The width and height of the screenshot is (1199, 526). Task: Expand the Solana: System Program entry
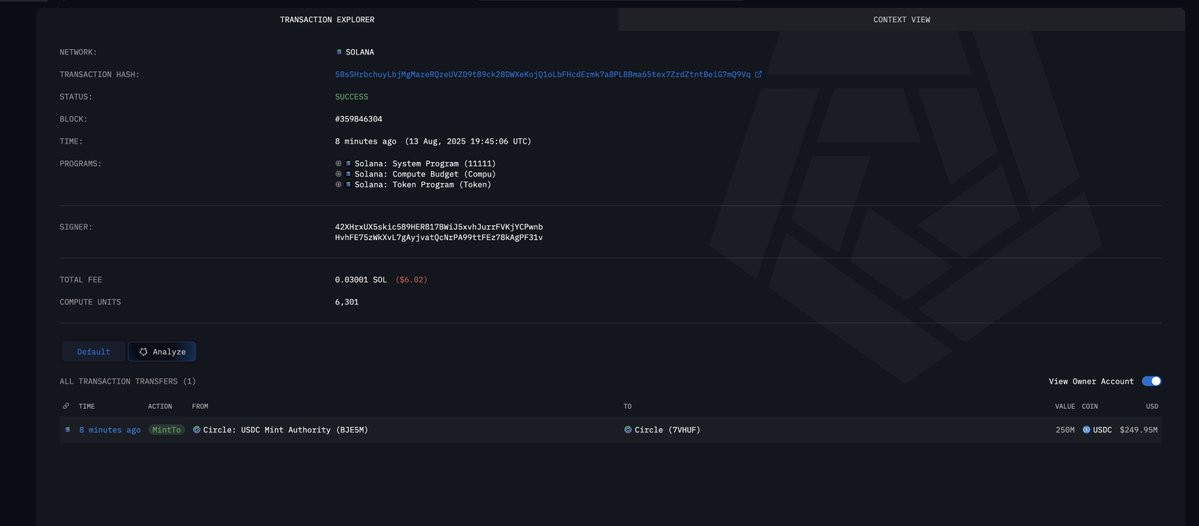coord(338,164)
